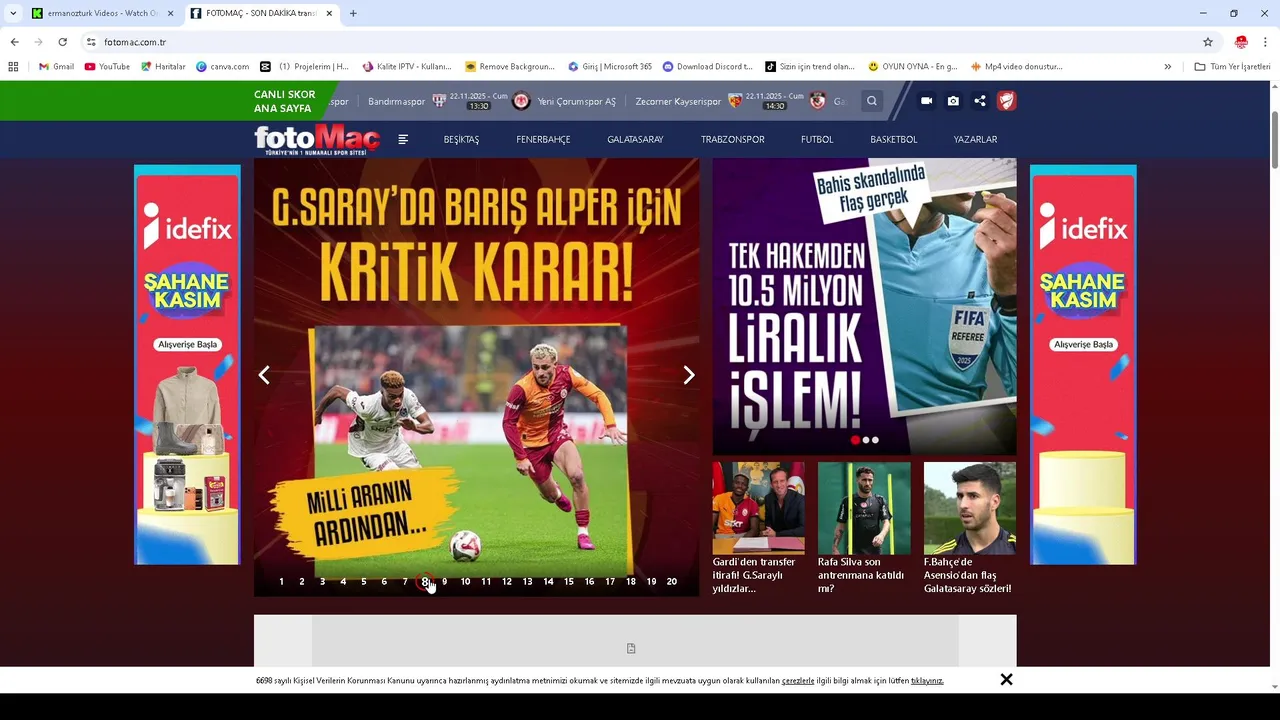Select slide number 12
The image size is (1280, 720).
[x=507, y=581]
